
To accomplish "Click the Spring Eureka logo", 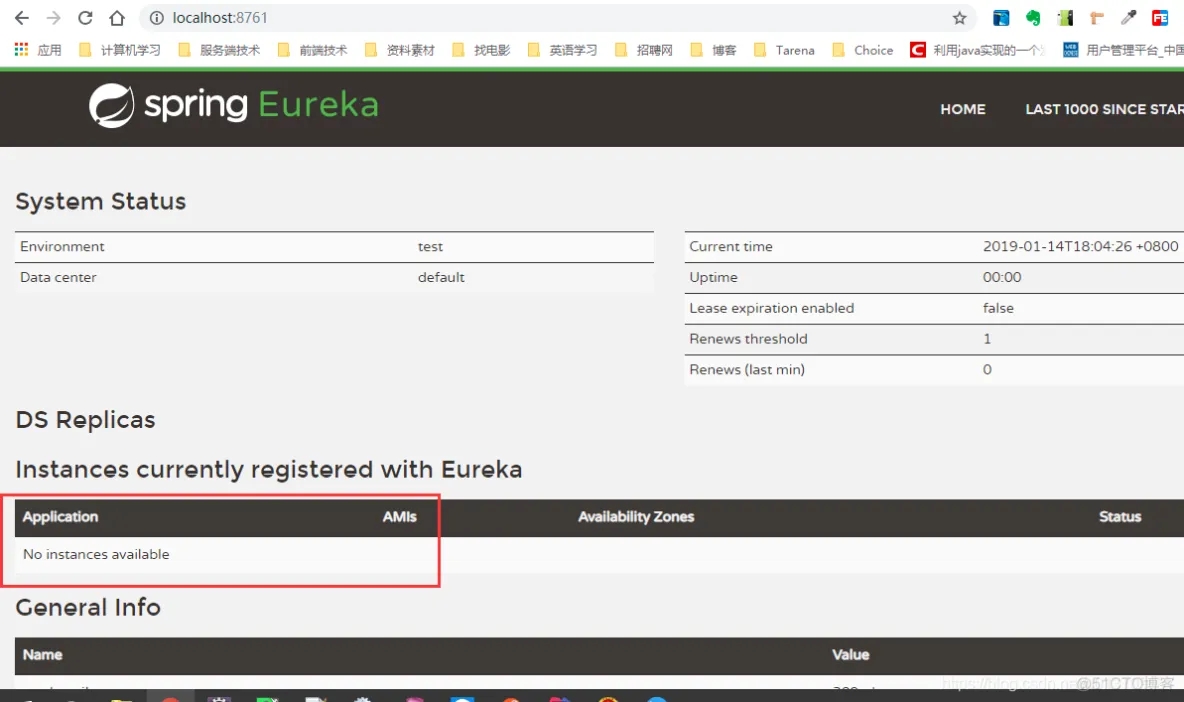I will [x=233, y=105].
